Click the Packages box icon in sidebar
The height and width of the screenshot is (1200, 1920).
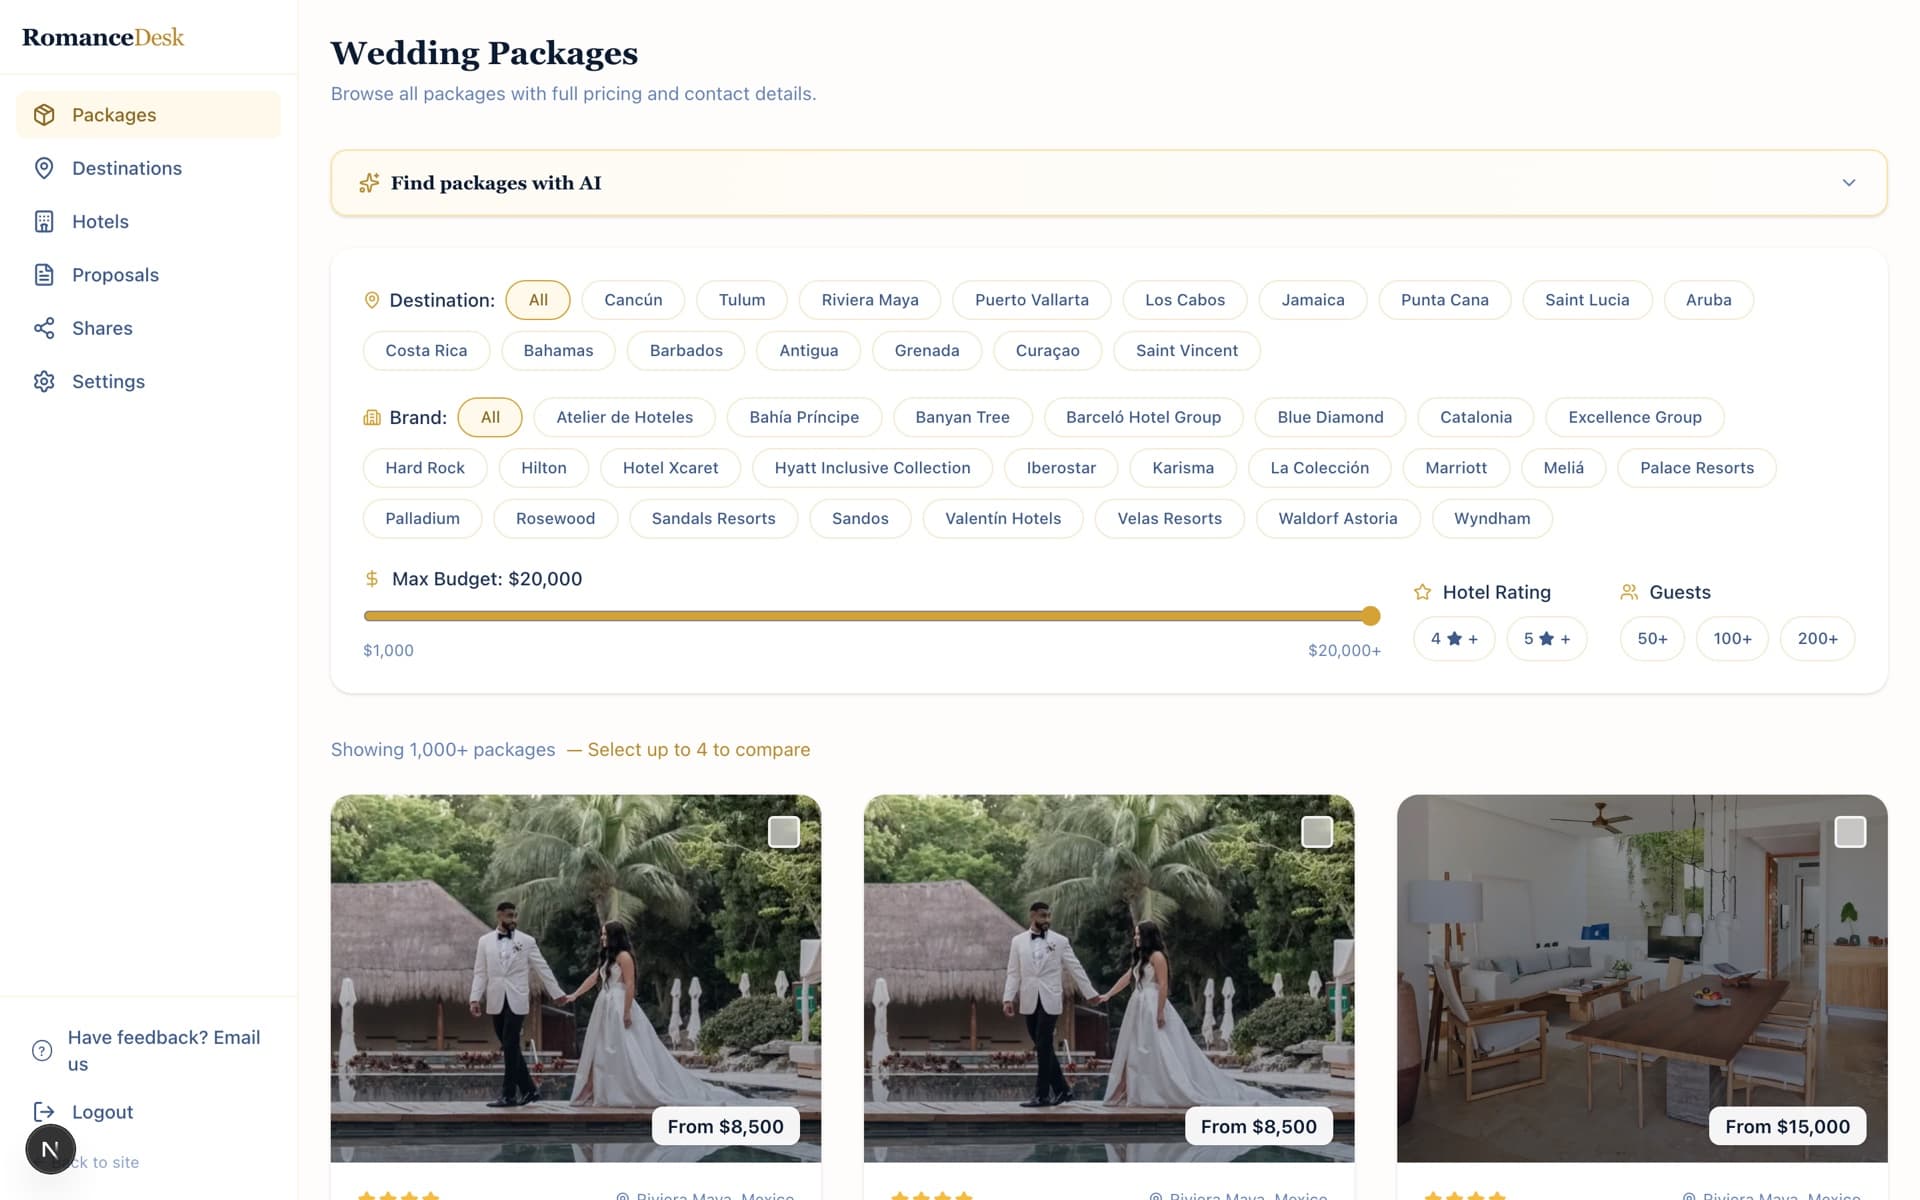click(44, 115)
